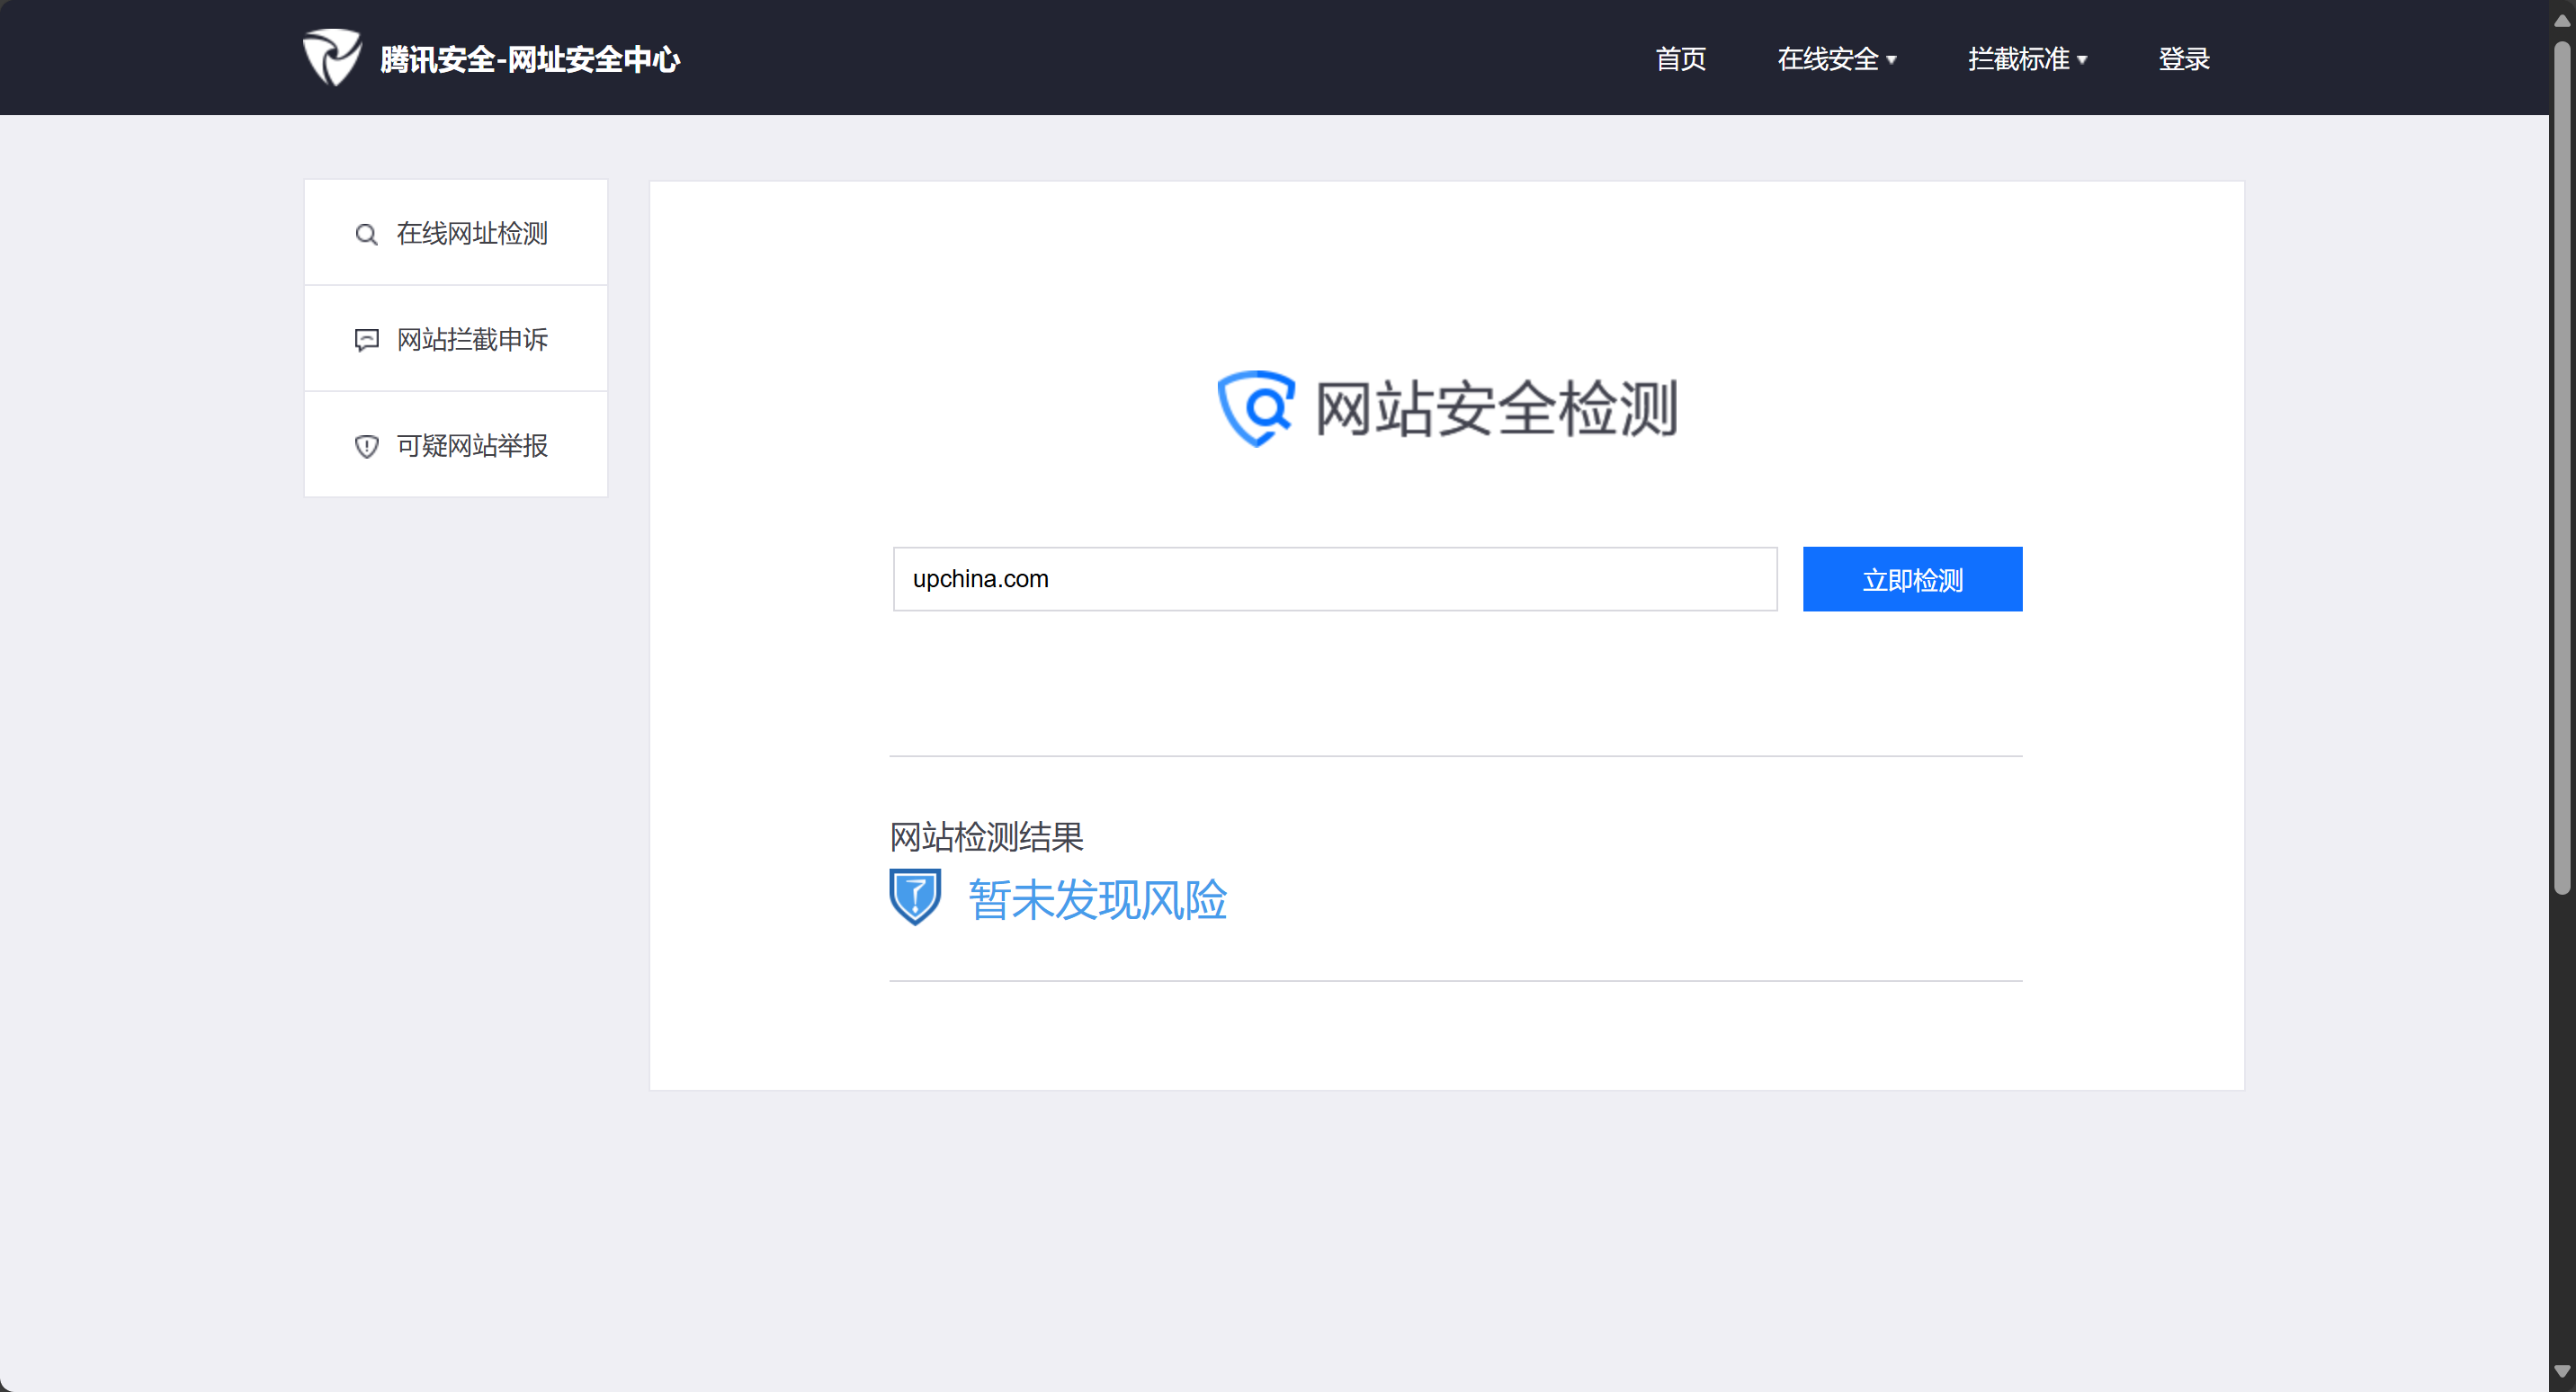This screenshot has height=1392, width=2576.
Task: Open 腾讯安全-网址安全中心 title link
Action: 530,59
